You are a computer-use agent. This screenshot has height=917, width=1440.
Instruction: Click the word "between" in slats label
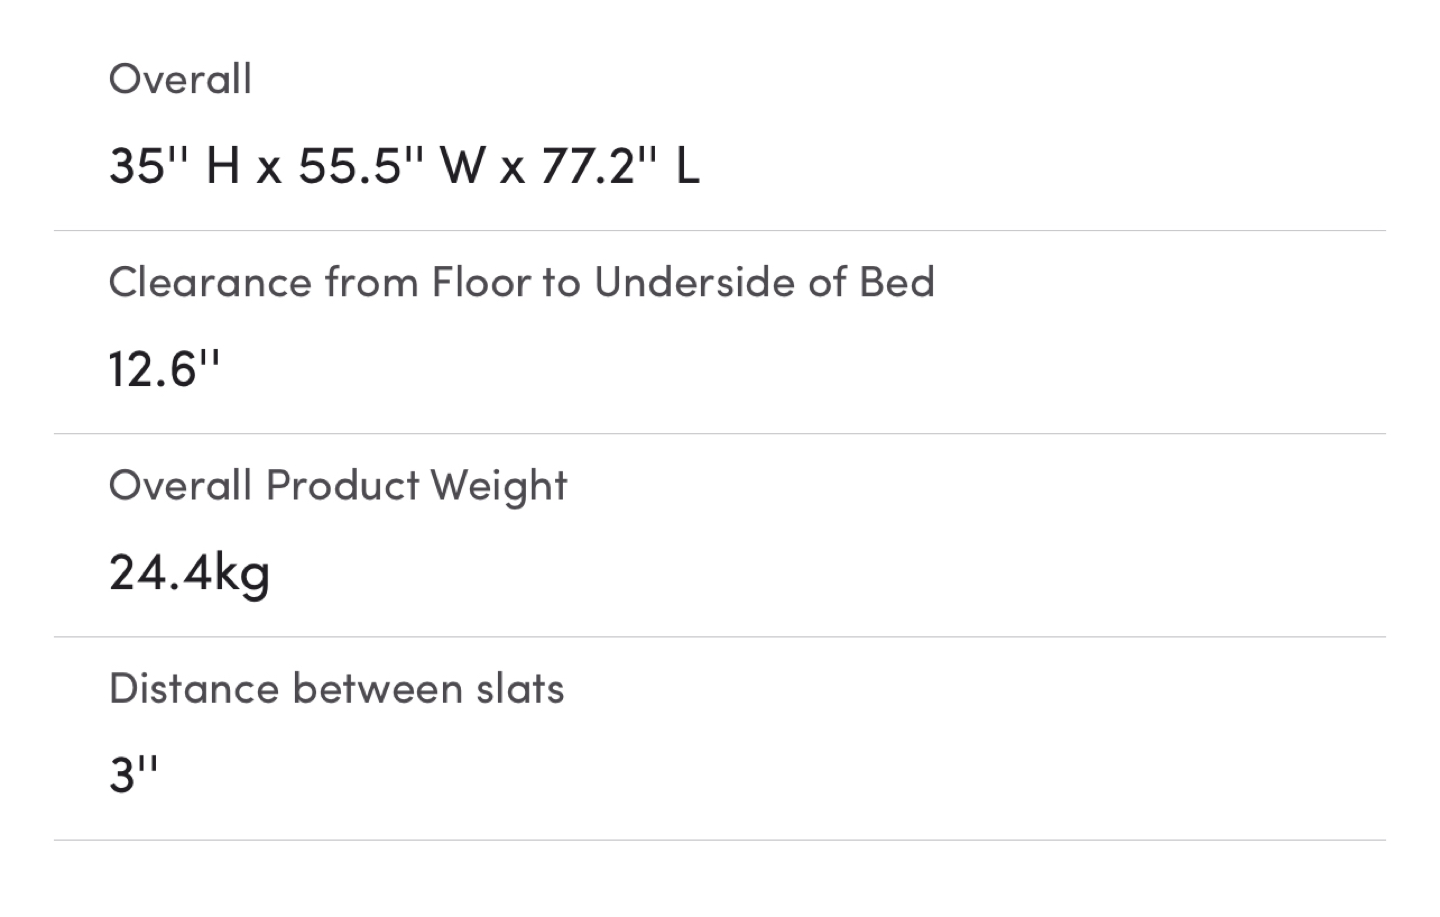(378, 689)
